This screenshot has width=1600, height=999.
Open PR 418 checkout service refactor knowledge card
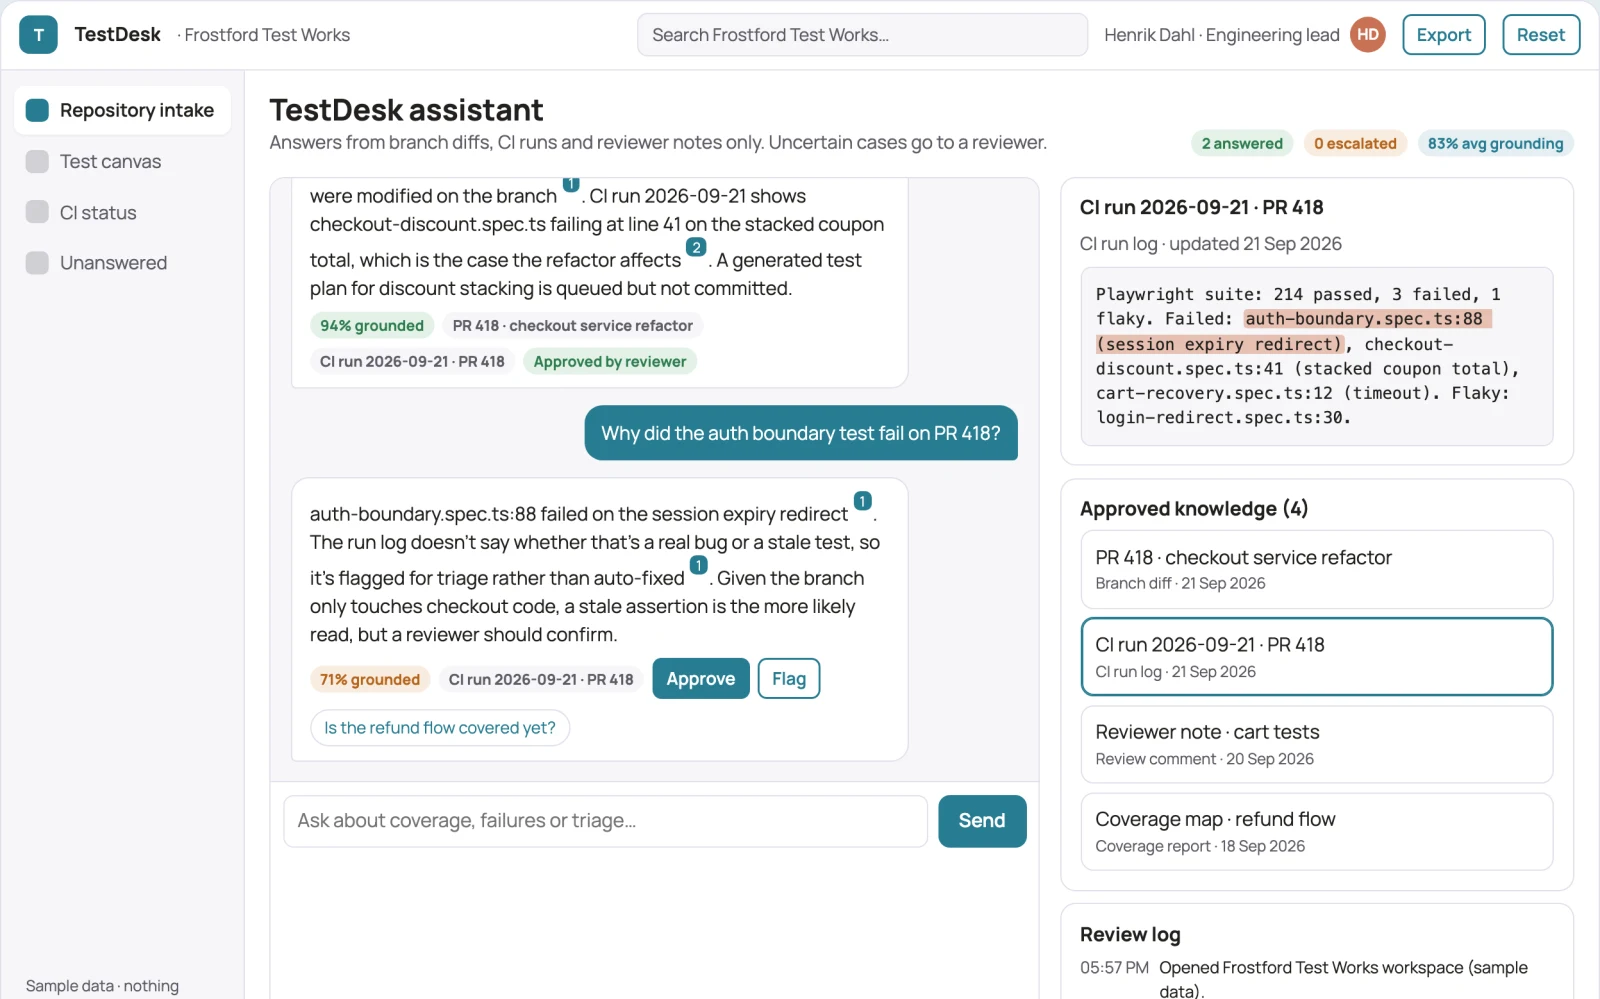click(x=1317, y=569)
